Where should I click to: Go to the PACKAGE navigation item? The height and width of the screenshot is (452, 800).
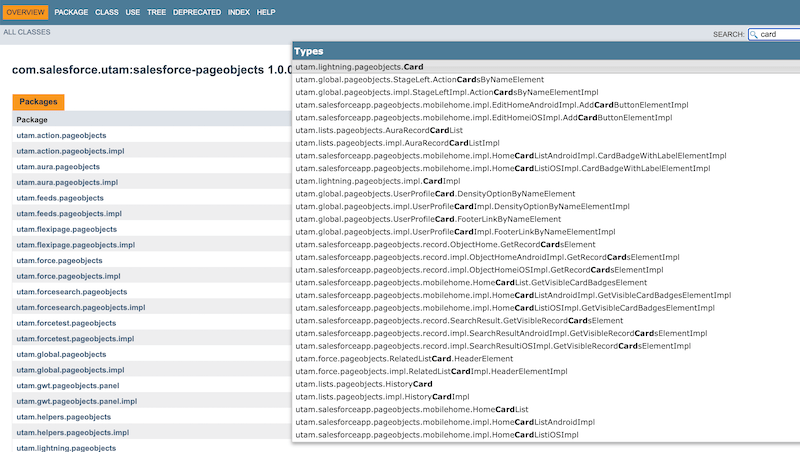(71, 12)
